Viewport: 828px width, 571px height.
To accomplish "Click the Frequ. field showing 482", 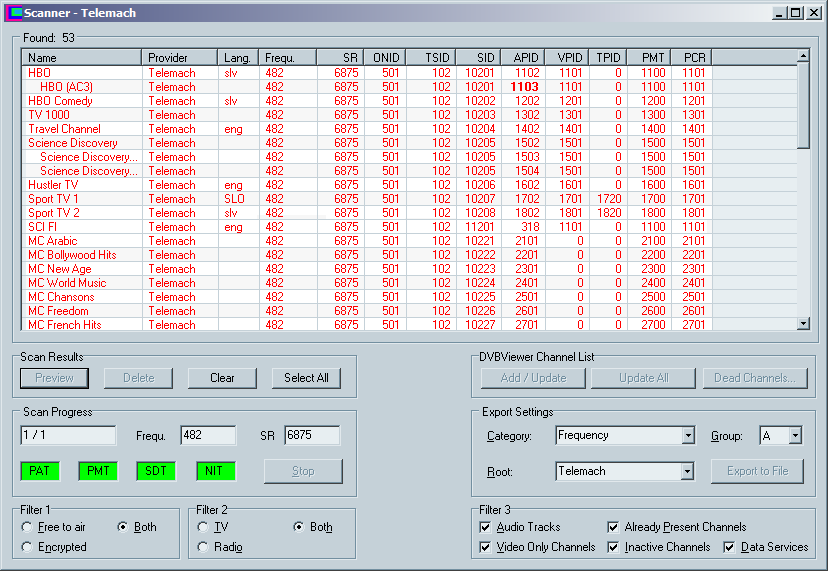I will tap(208, 435).
